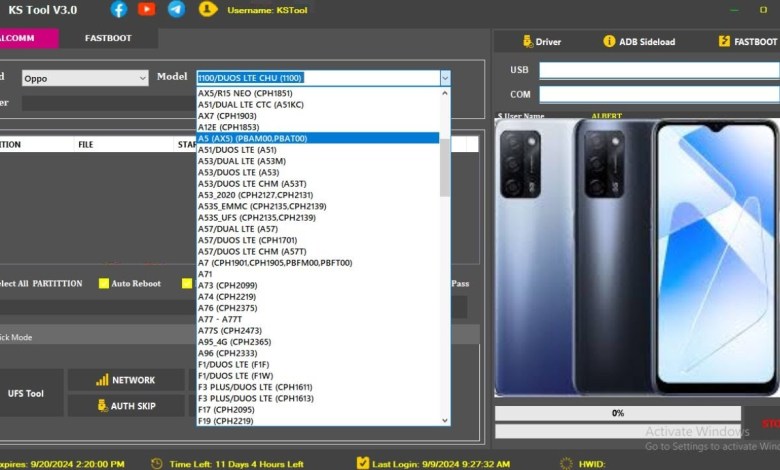This screenshot has width=780, height=470.
Task: Open the ADB Sideload option
Action: [x=640, y=42]
